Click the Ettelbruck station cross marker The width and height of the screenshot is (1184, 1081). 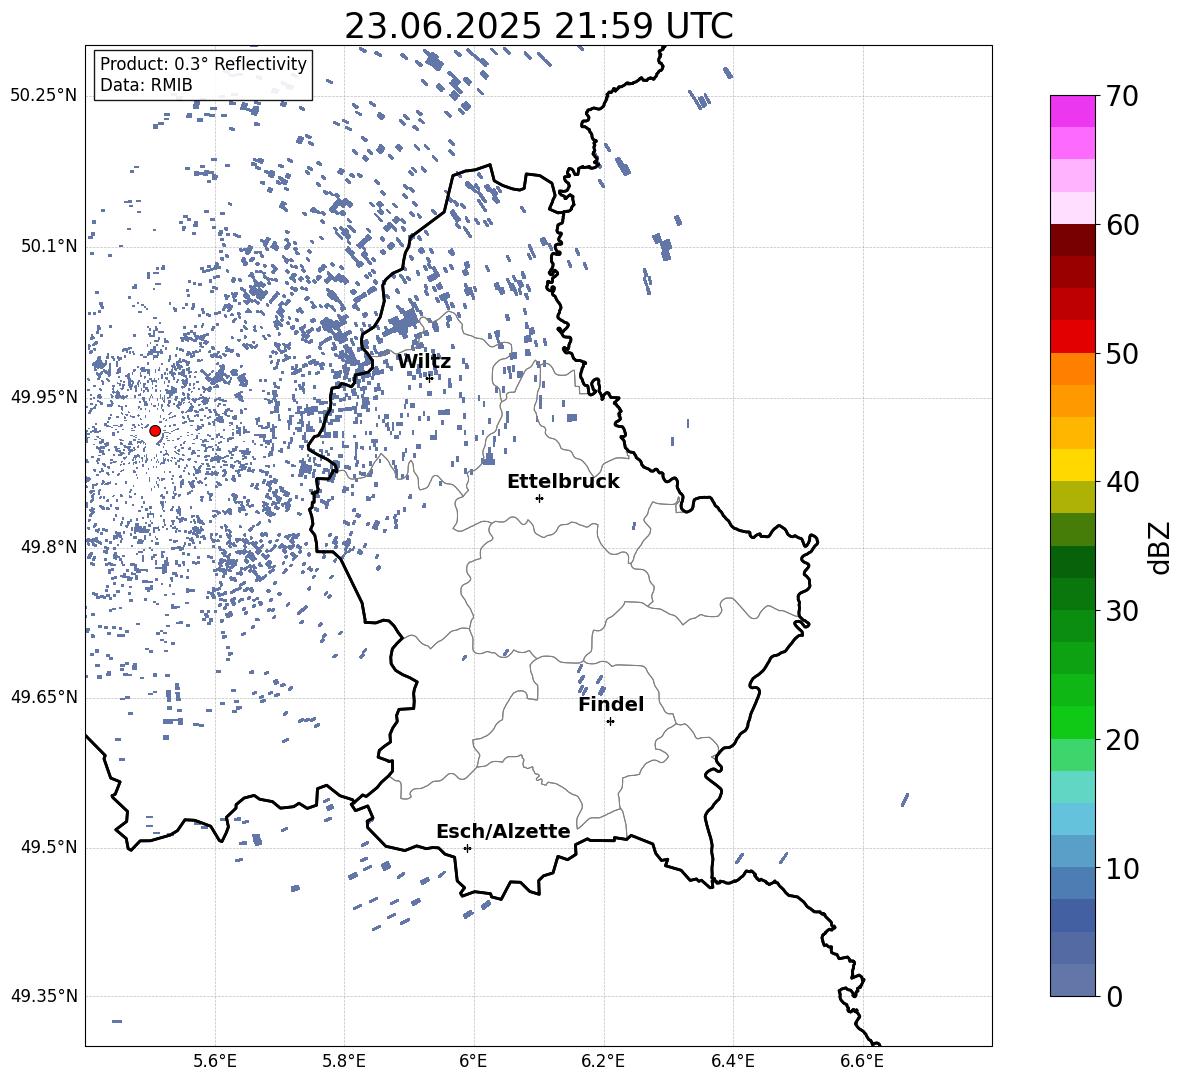pyautogui.click(x=539, y=498)
